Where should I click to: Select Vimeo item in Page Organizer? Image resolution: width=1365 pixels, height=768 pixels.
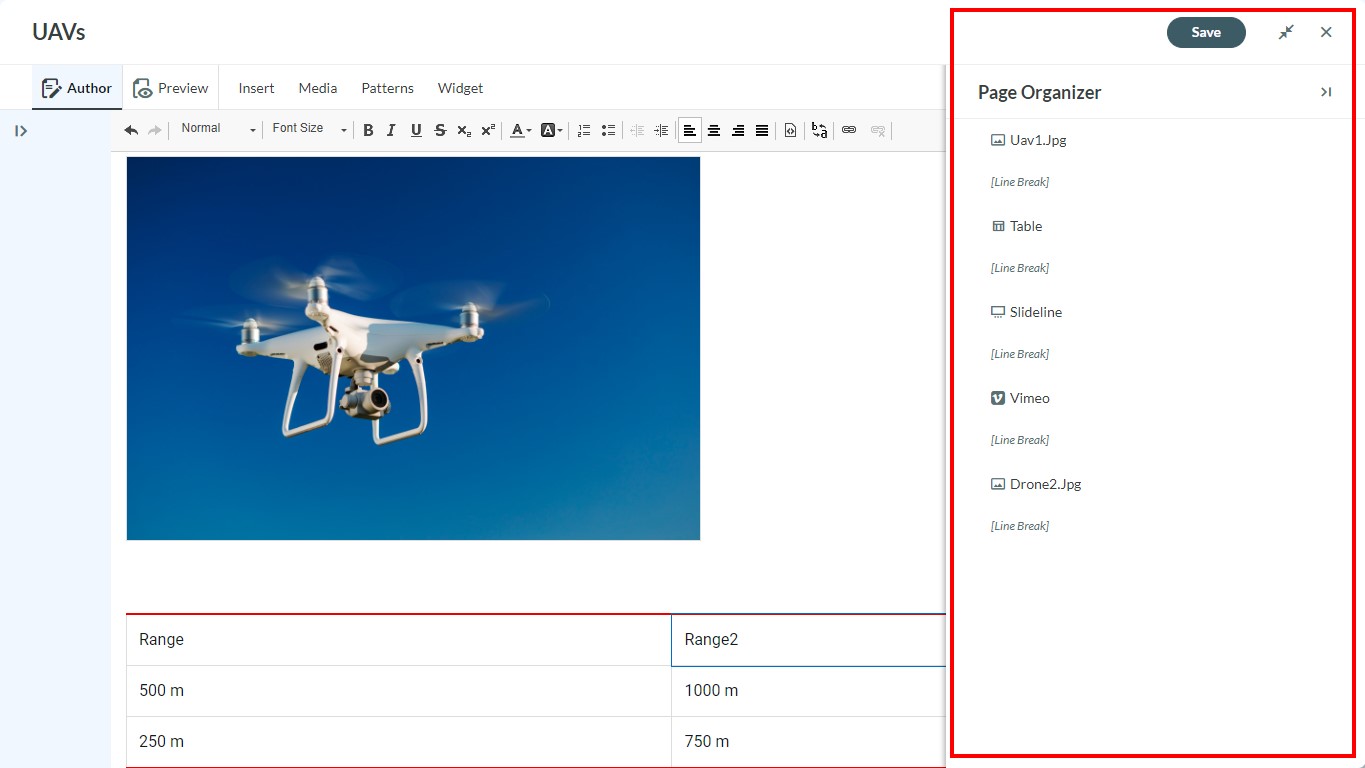(1020, 398)
